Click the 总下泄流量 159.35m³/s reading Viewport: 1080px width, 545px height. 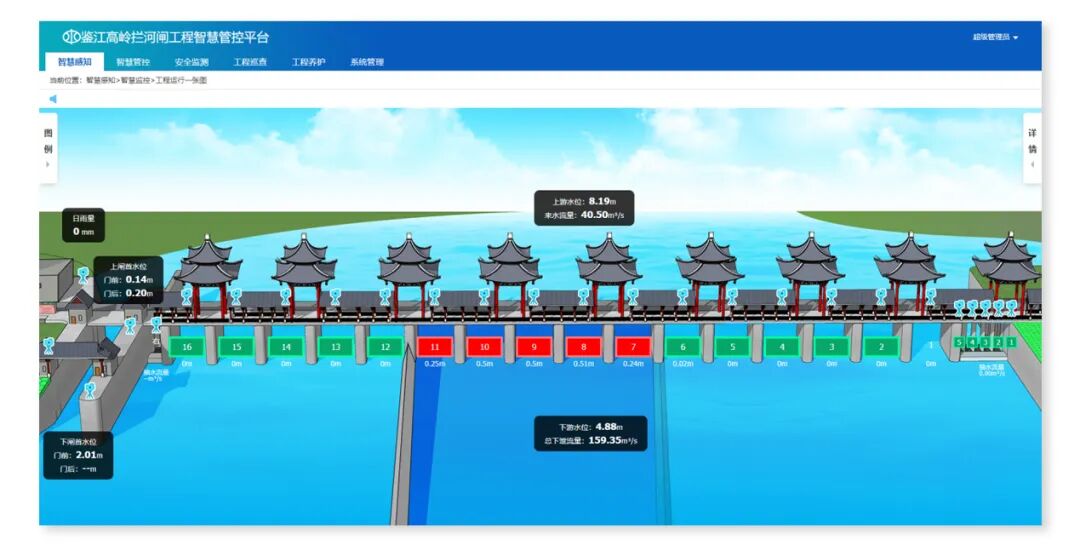(591, 440)
